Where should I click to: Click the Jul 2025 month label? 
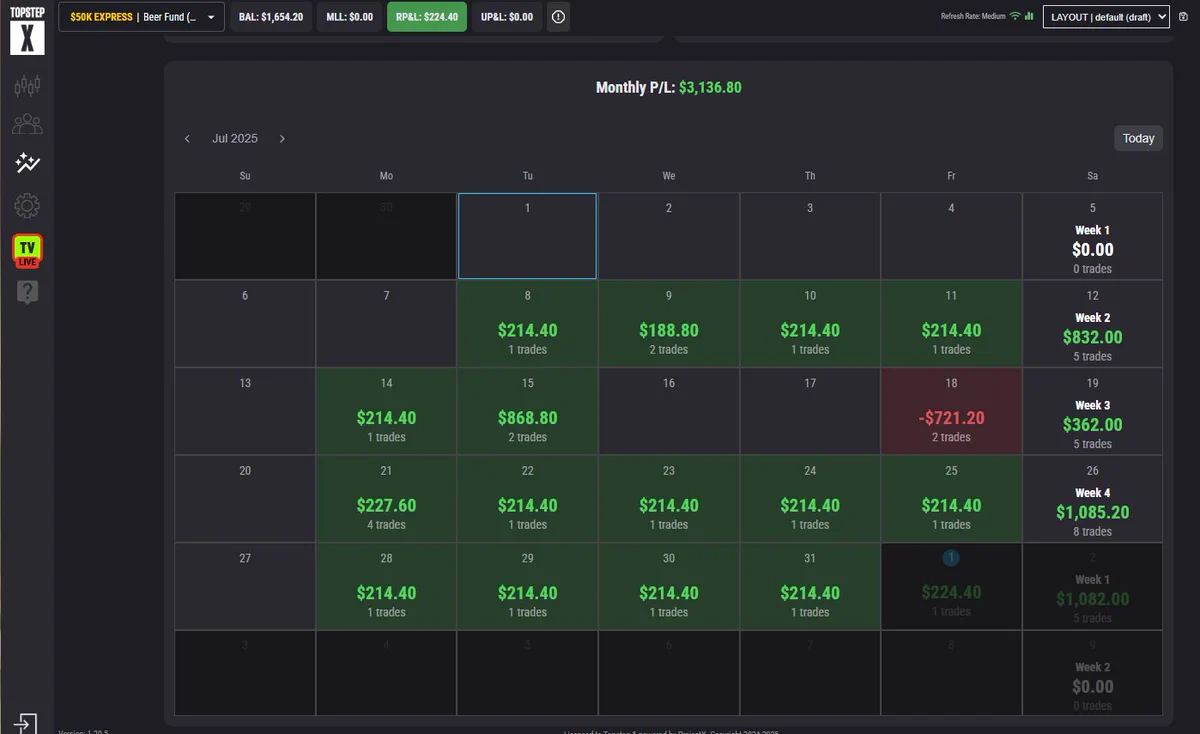(x=235, y=139)
